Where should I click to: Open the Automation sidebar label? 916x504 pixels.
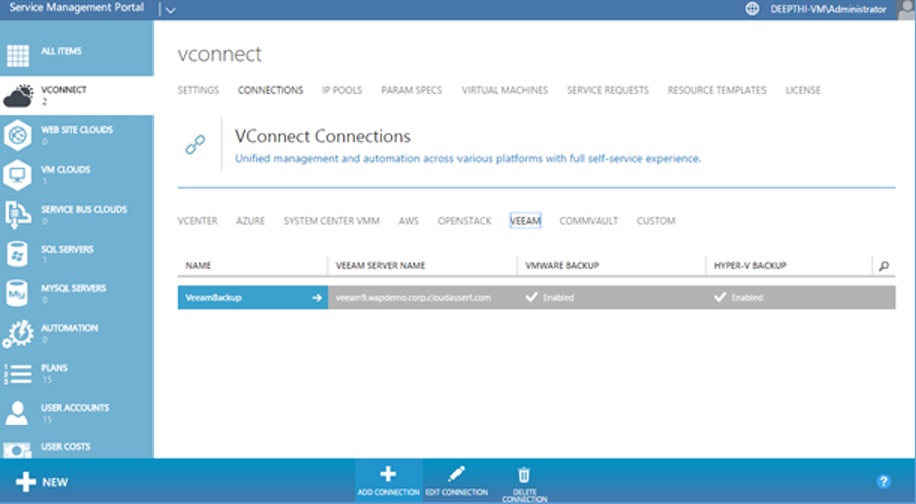coord(69,328)
